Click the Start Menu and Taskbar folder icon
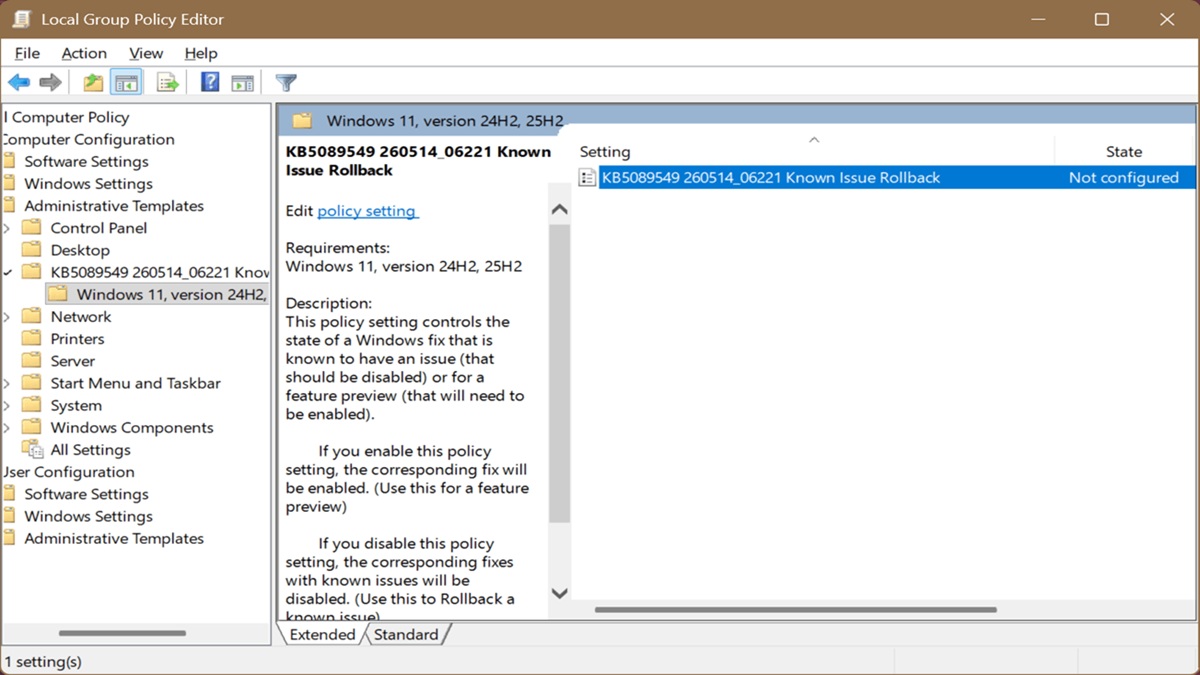 32,383
